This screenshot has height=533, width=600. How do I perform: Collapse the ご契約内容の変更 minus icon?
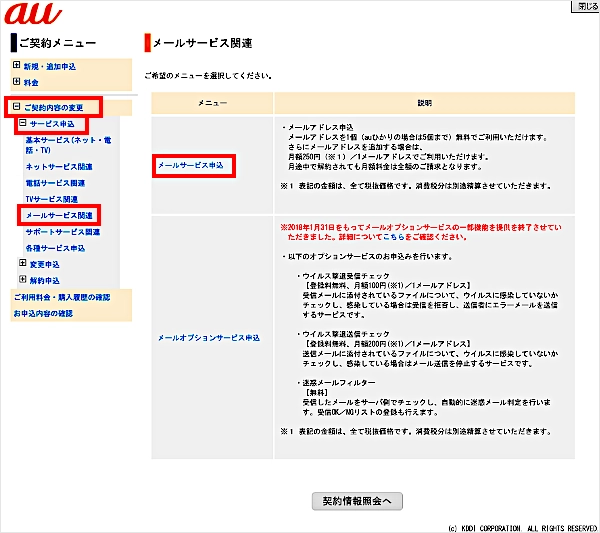[x=16, y=107]
